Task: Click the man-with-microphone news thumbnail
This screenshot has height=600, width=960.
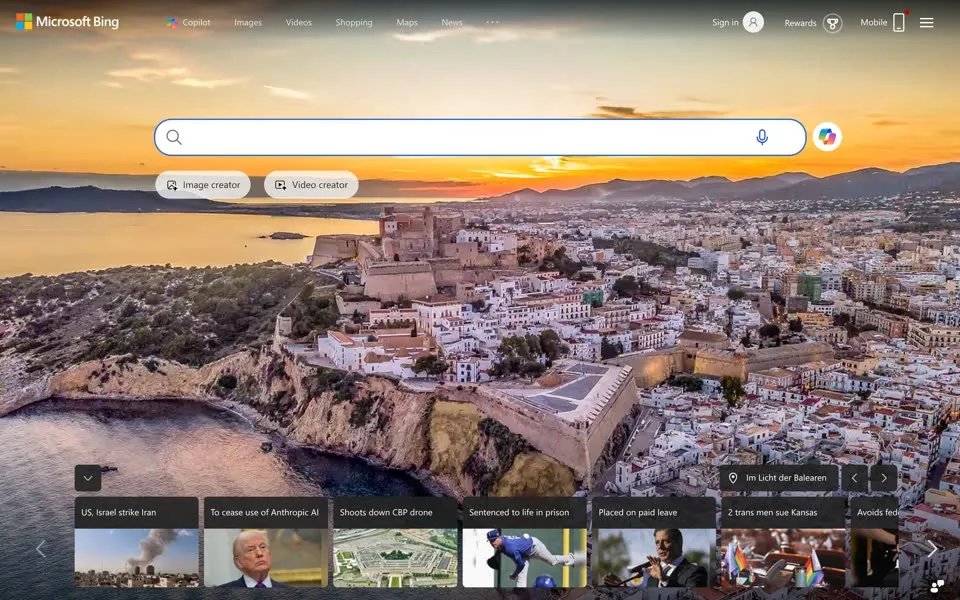Action: click(654, 558)
